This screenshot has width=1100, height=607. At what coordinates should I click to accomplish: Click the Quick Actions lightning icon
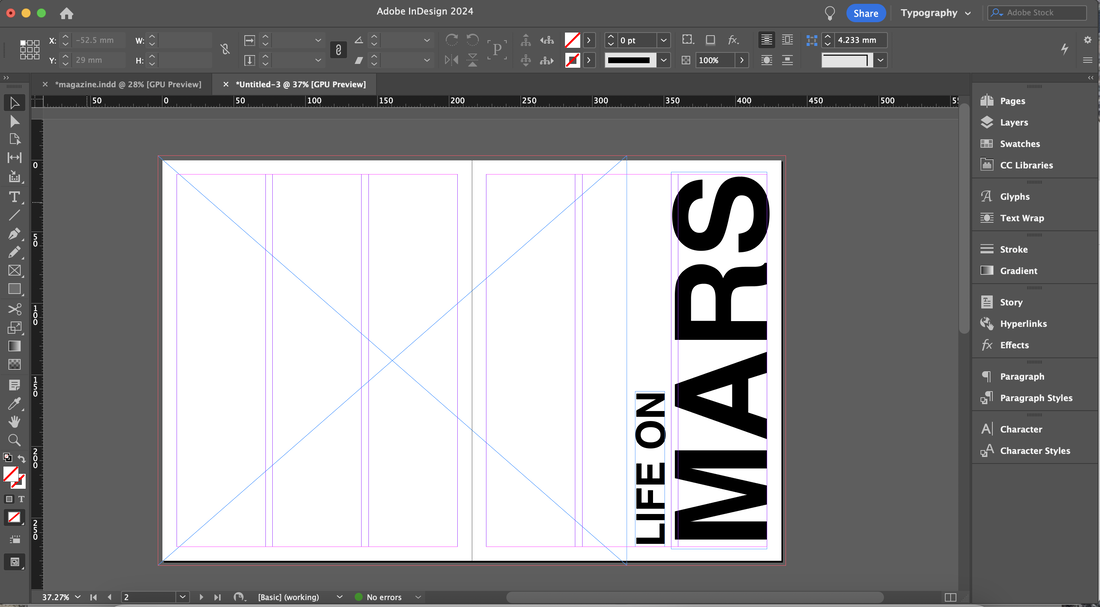tap(1064, 48)
